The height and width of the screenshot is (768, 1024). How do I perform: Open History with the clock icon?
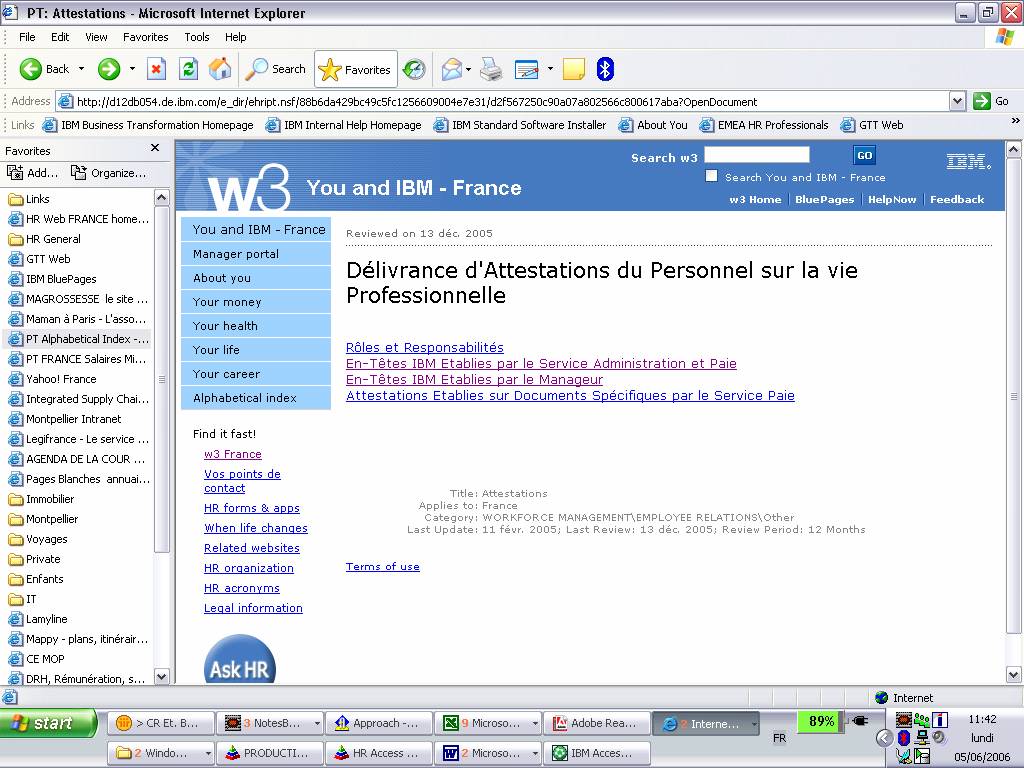click(414, 69)
